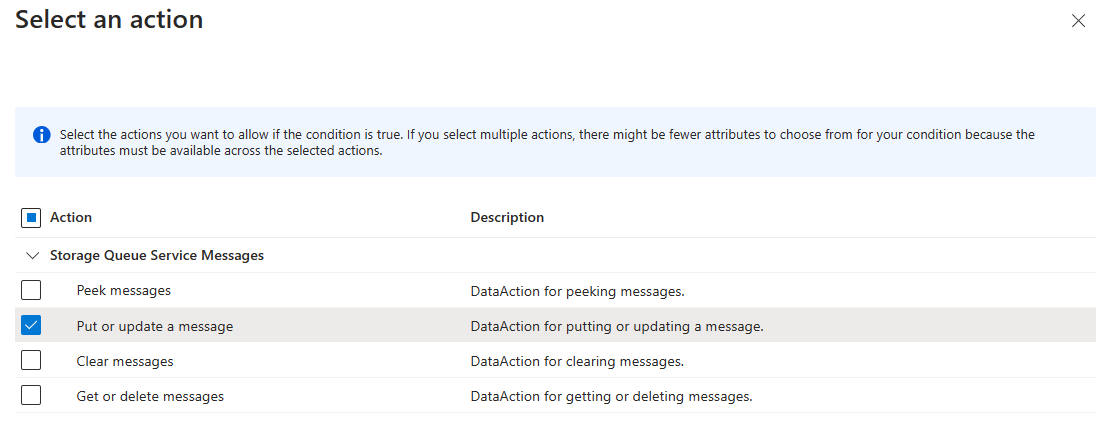The image size is (1109, 429).
Task: Click the description for getting or deleting messages
Action: pos(611,397)
